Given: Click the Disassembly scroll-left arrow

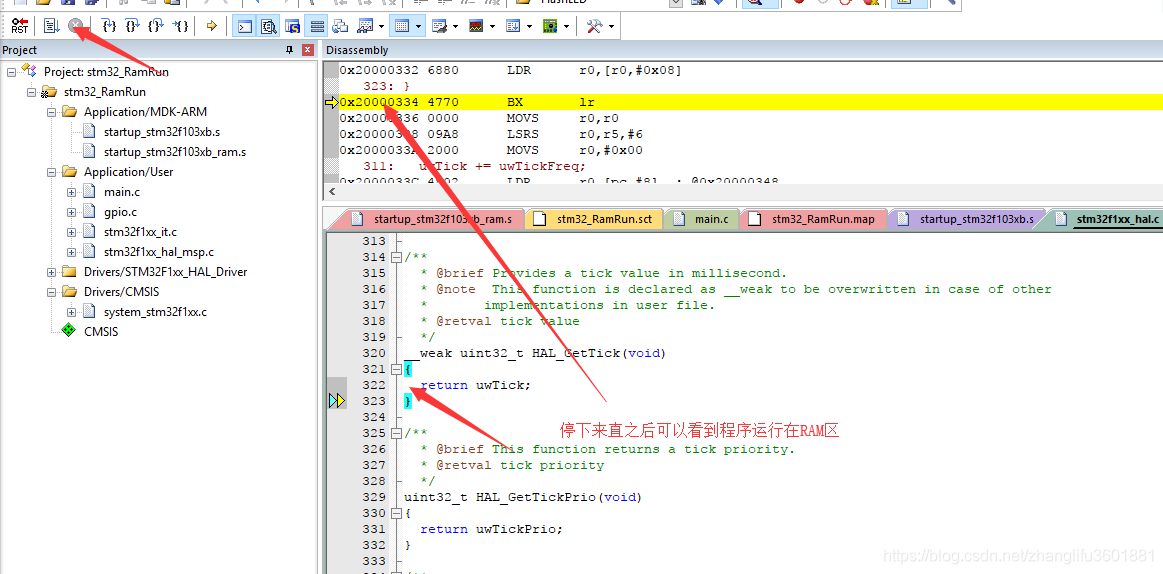Looking at the screenshot, I should [332, 191].
